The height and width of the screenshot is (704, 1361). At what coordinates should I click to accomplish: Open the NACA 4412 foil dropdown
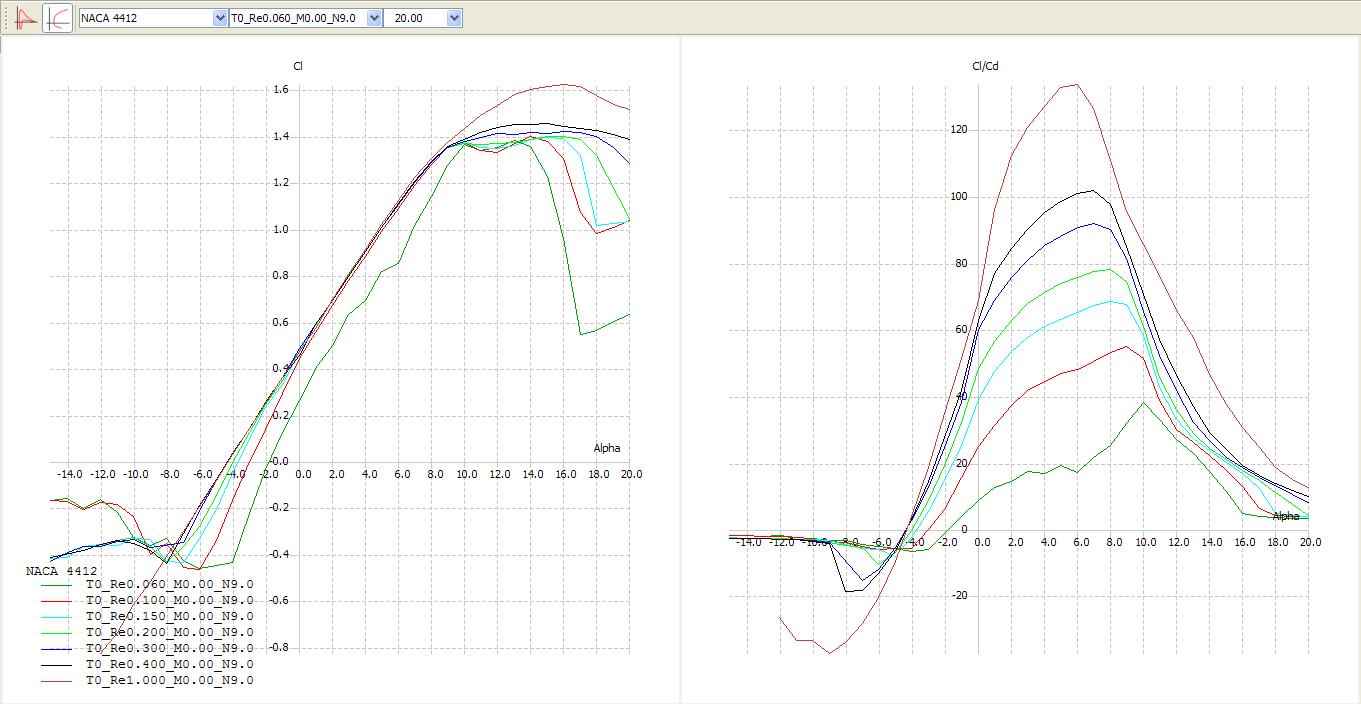220,18
